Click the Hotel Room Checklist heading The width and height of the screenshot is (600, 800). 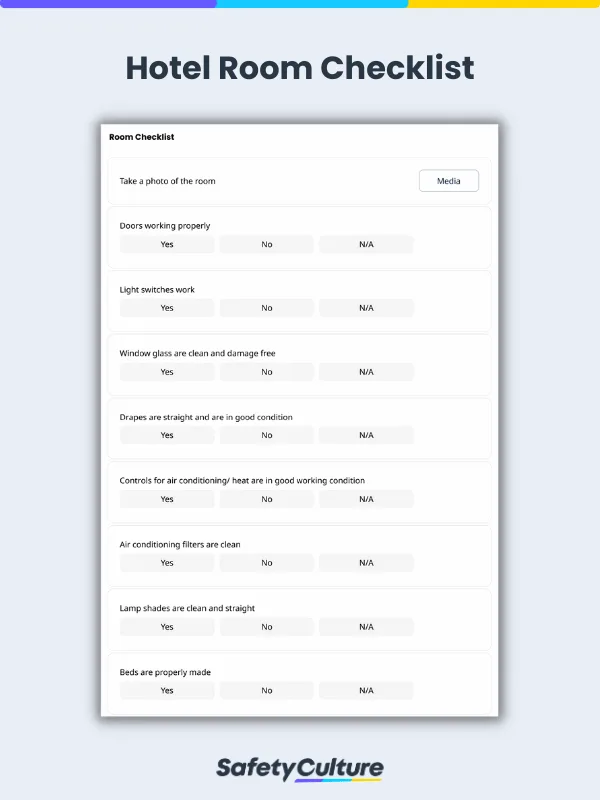(300, 68)
